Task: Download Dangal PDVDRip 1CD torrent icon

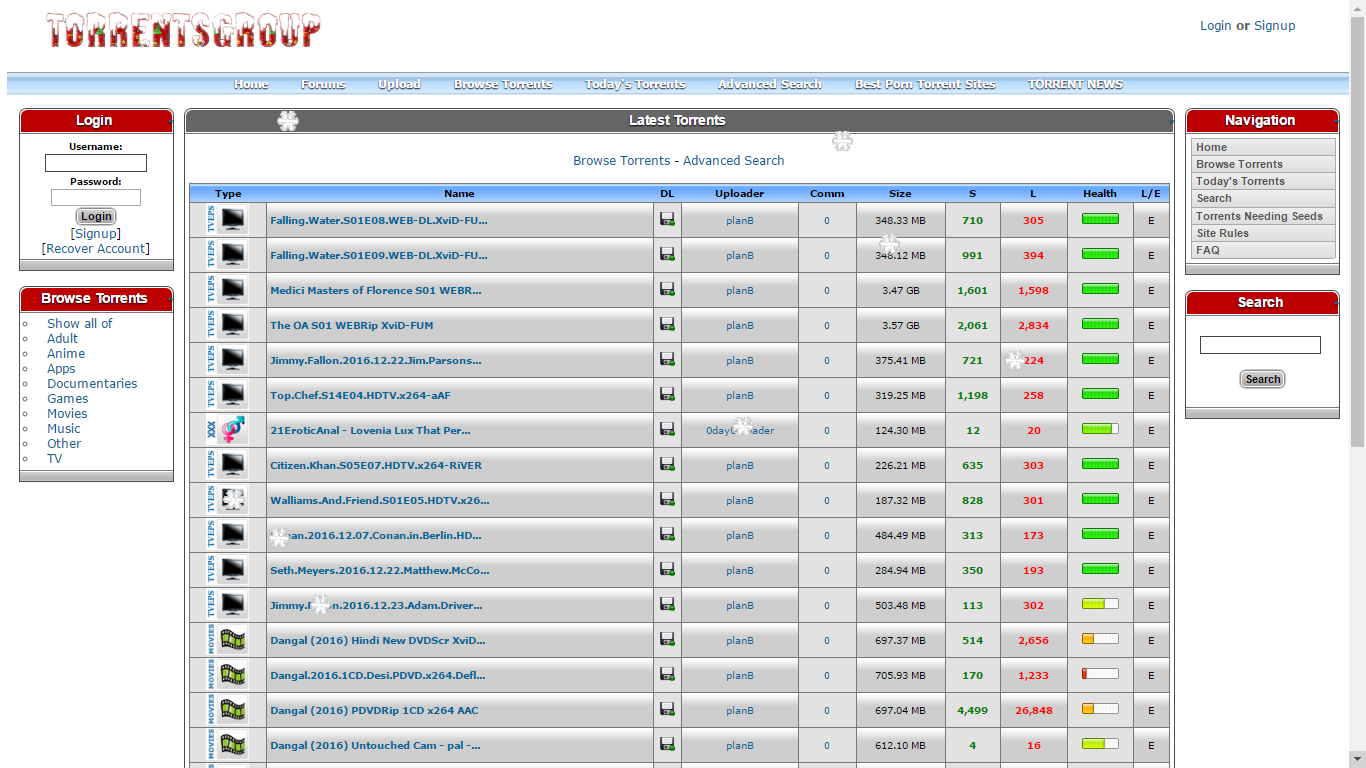Action: [667, 710]
